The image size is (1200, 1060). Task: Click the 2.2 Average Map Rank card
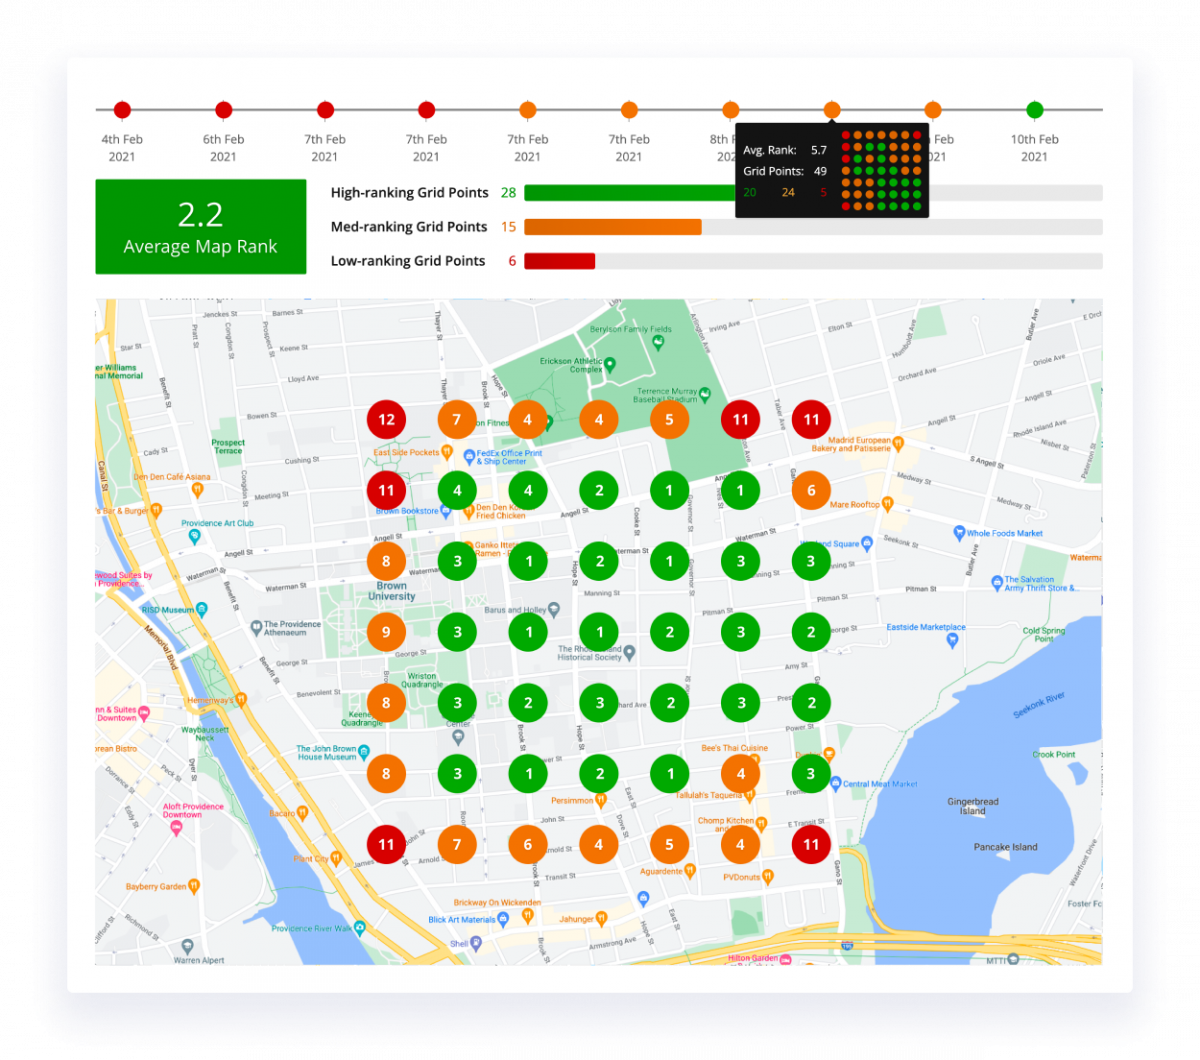coord(200,226)
